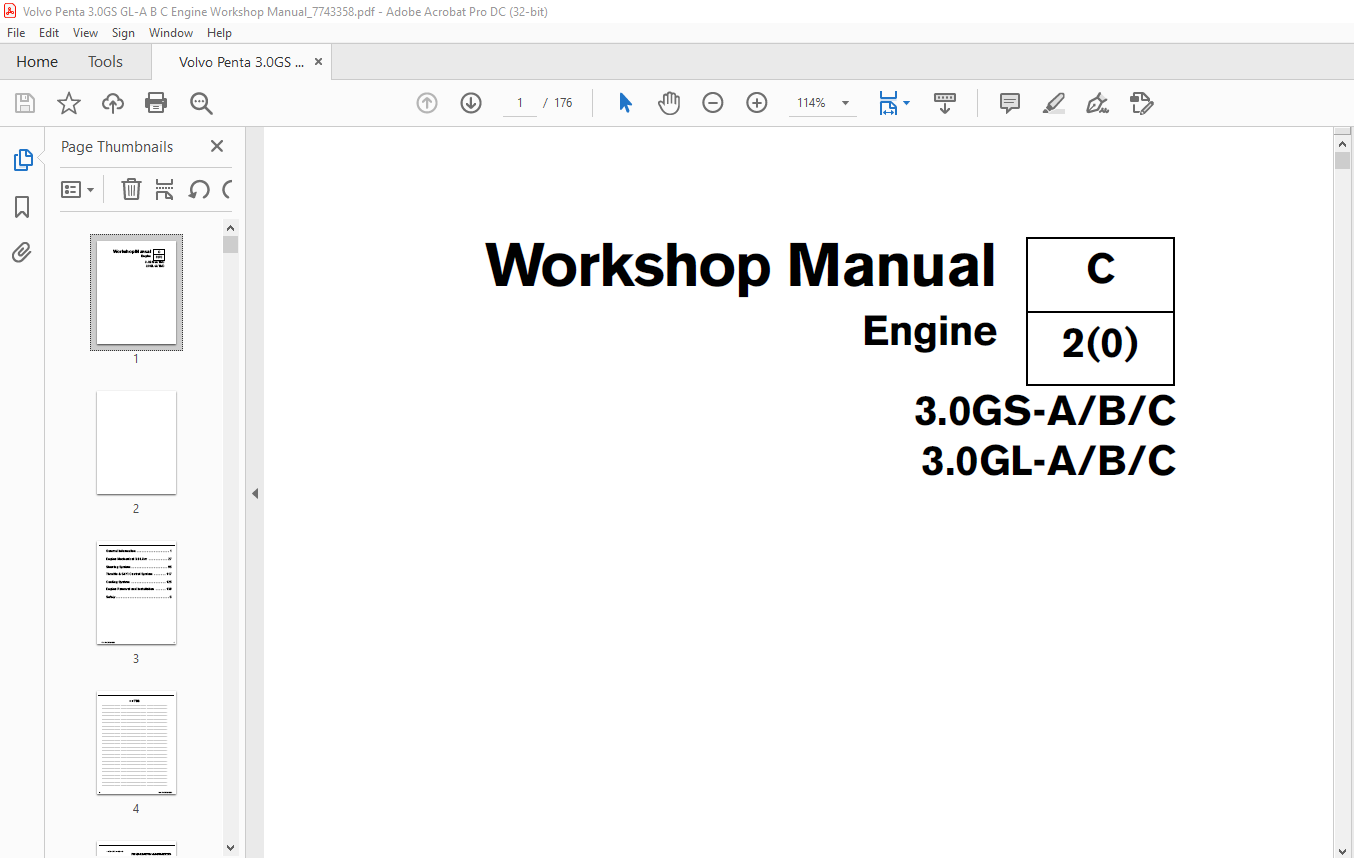
Task: Go to next page with the down arrow
Action: (x=471, y=103)
